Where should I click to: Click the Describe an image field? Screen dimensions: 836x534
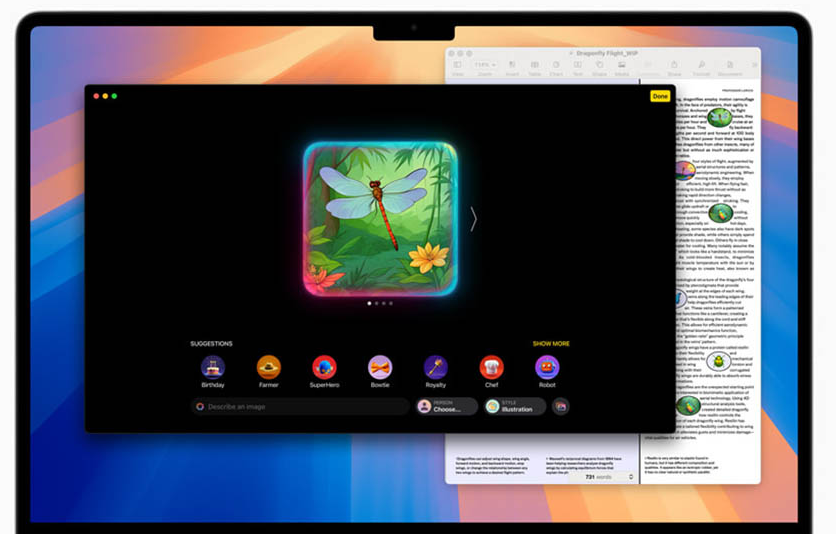[x=300, y=406]
